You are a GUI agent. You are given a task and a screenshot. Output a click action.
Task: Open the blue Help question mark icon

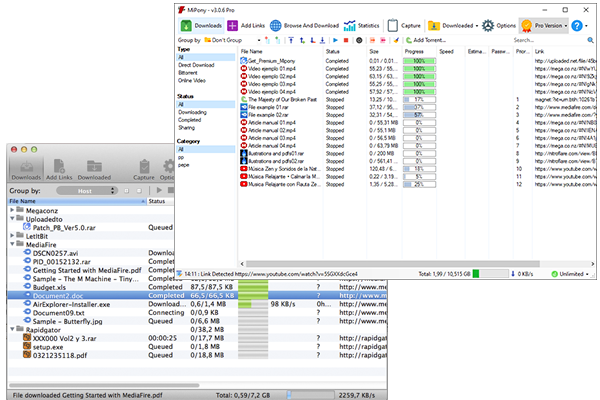[577, 26]
